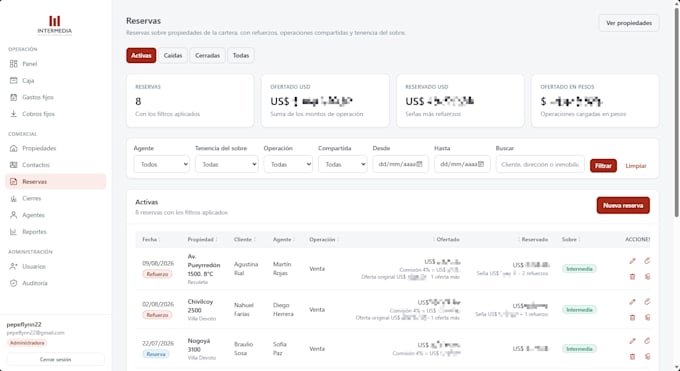
Task: Click the Intermedia logo at top left
Action: [x=55, y=25]
